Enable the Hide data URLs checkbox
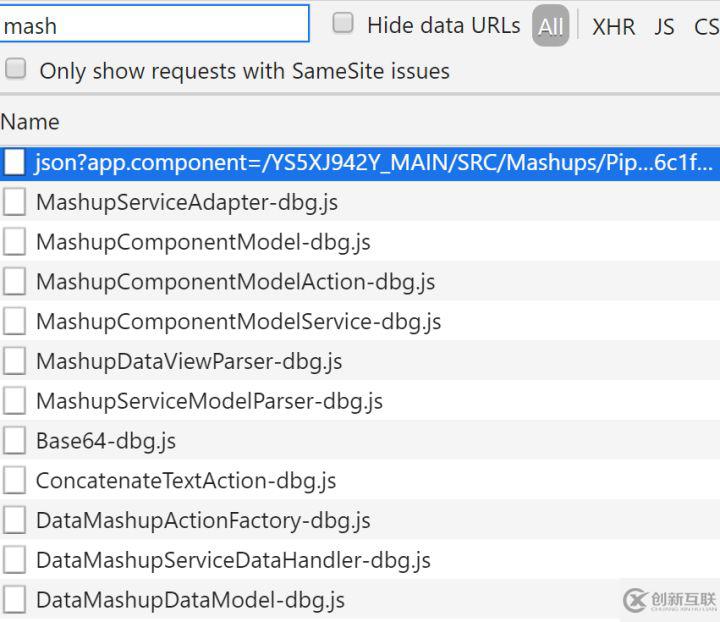 click(x=343, y=24)
